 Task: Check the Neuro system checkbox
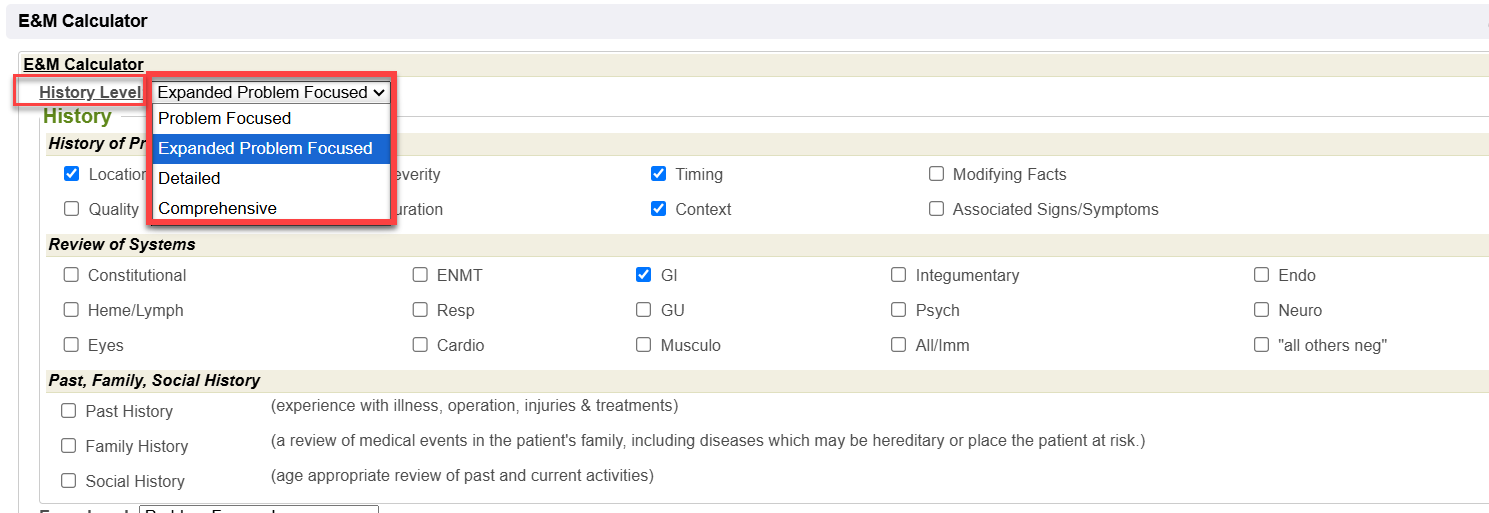tap(1261, 310)
